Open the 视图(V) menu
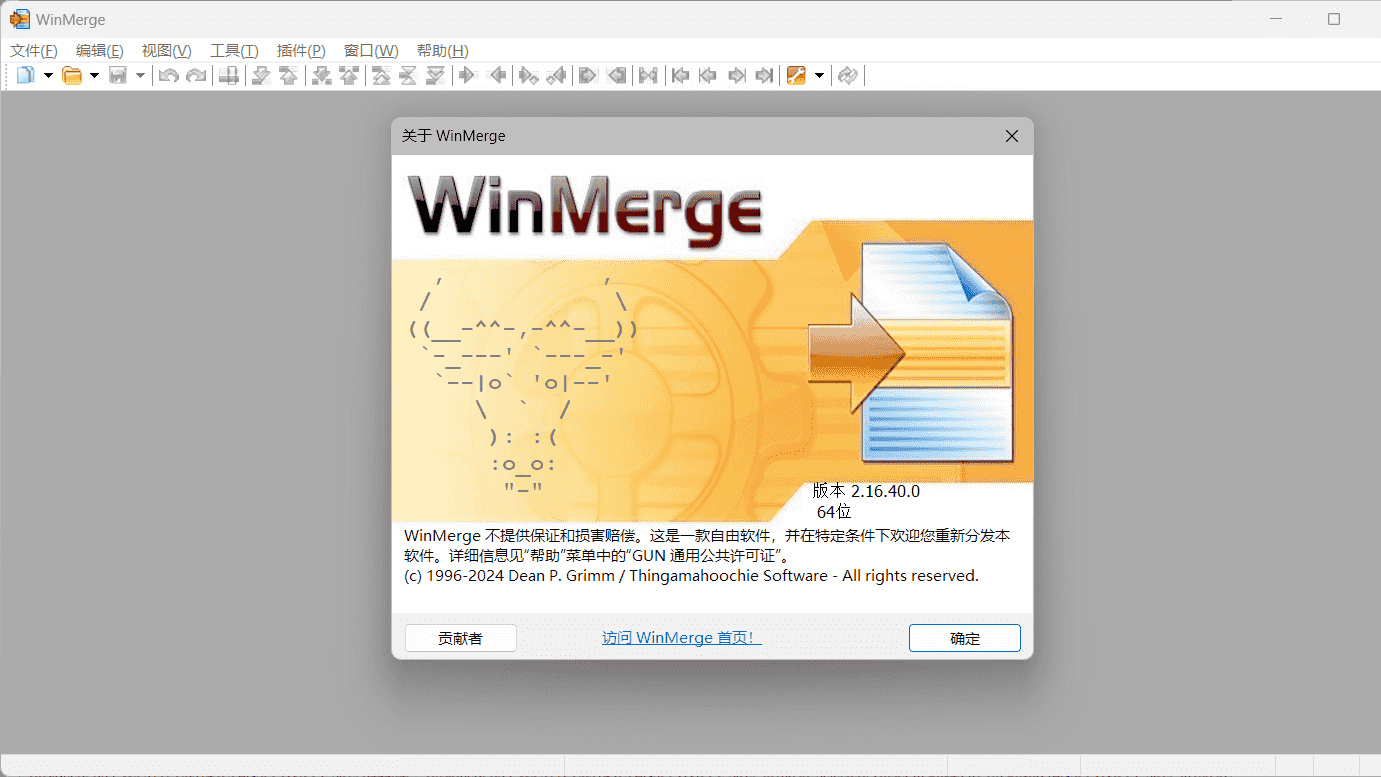The image size is (1381, 777). [x=166, y=51]
